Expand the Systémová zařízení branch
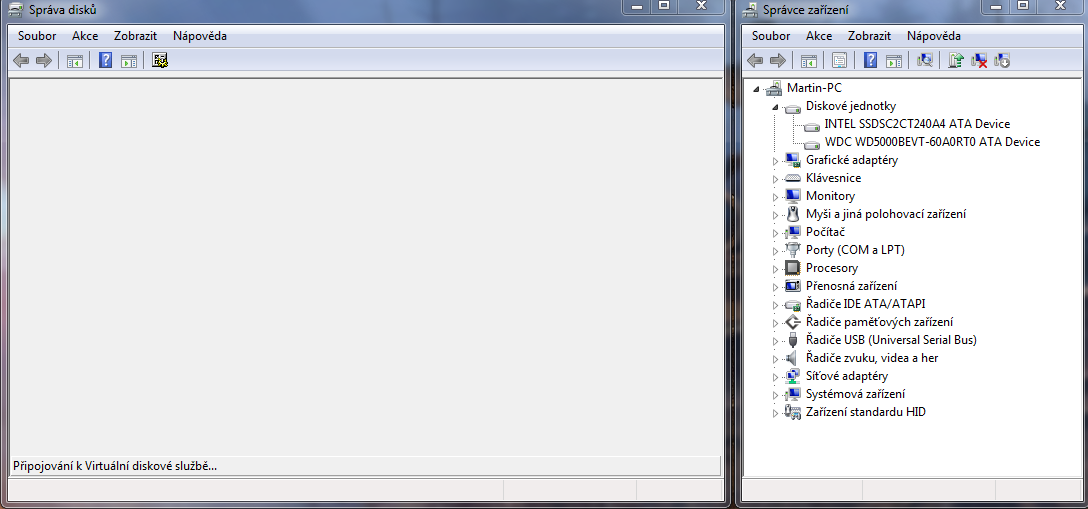Screen dimensions: 1088x509 [x=776, y=395]
